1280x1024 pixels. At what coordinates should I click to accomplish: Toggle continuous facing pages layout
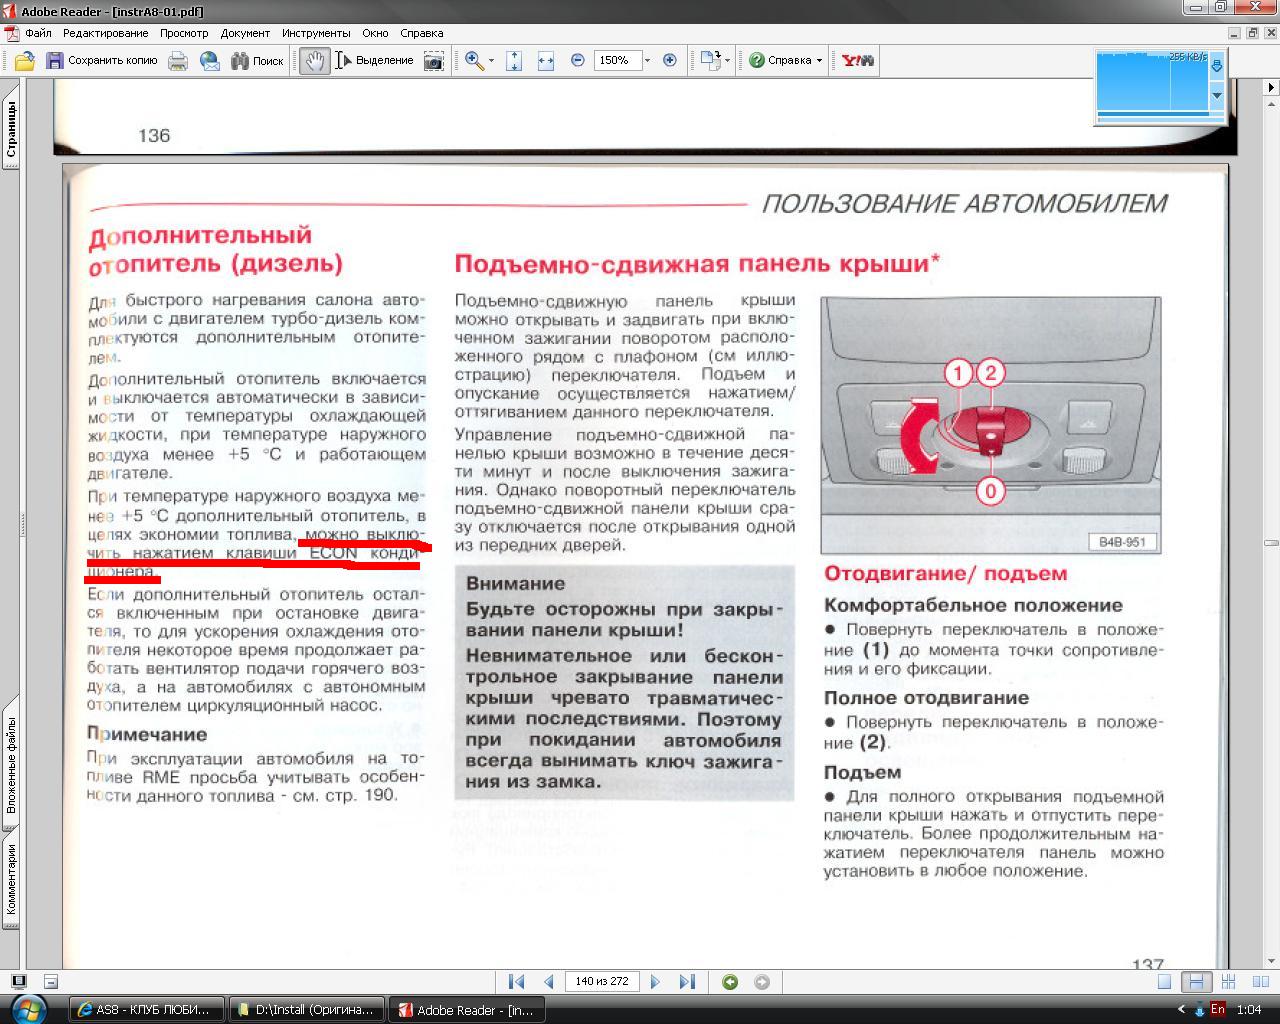tap(1228, 982)
